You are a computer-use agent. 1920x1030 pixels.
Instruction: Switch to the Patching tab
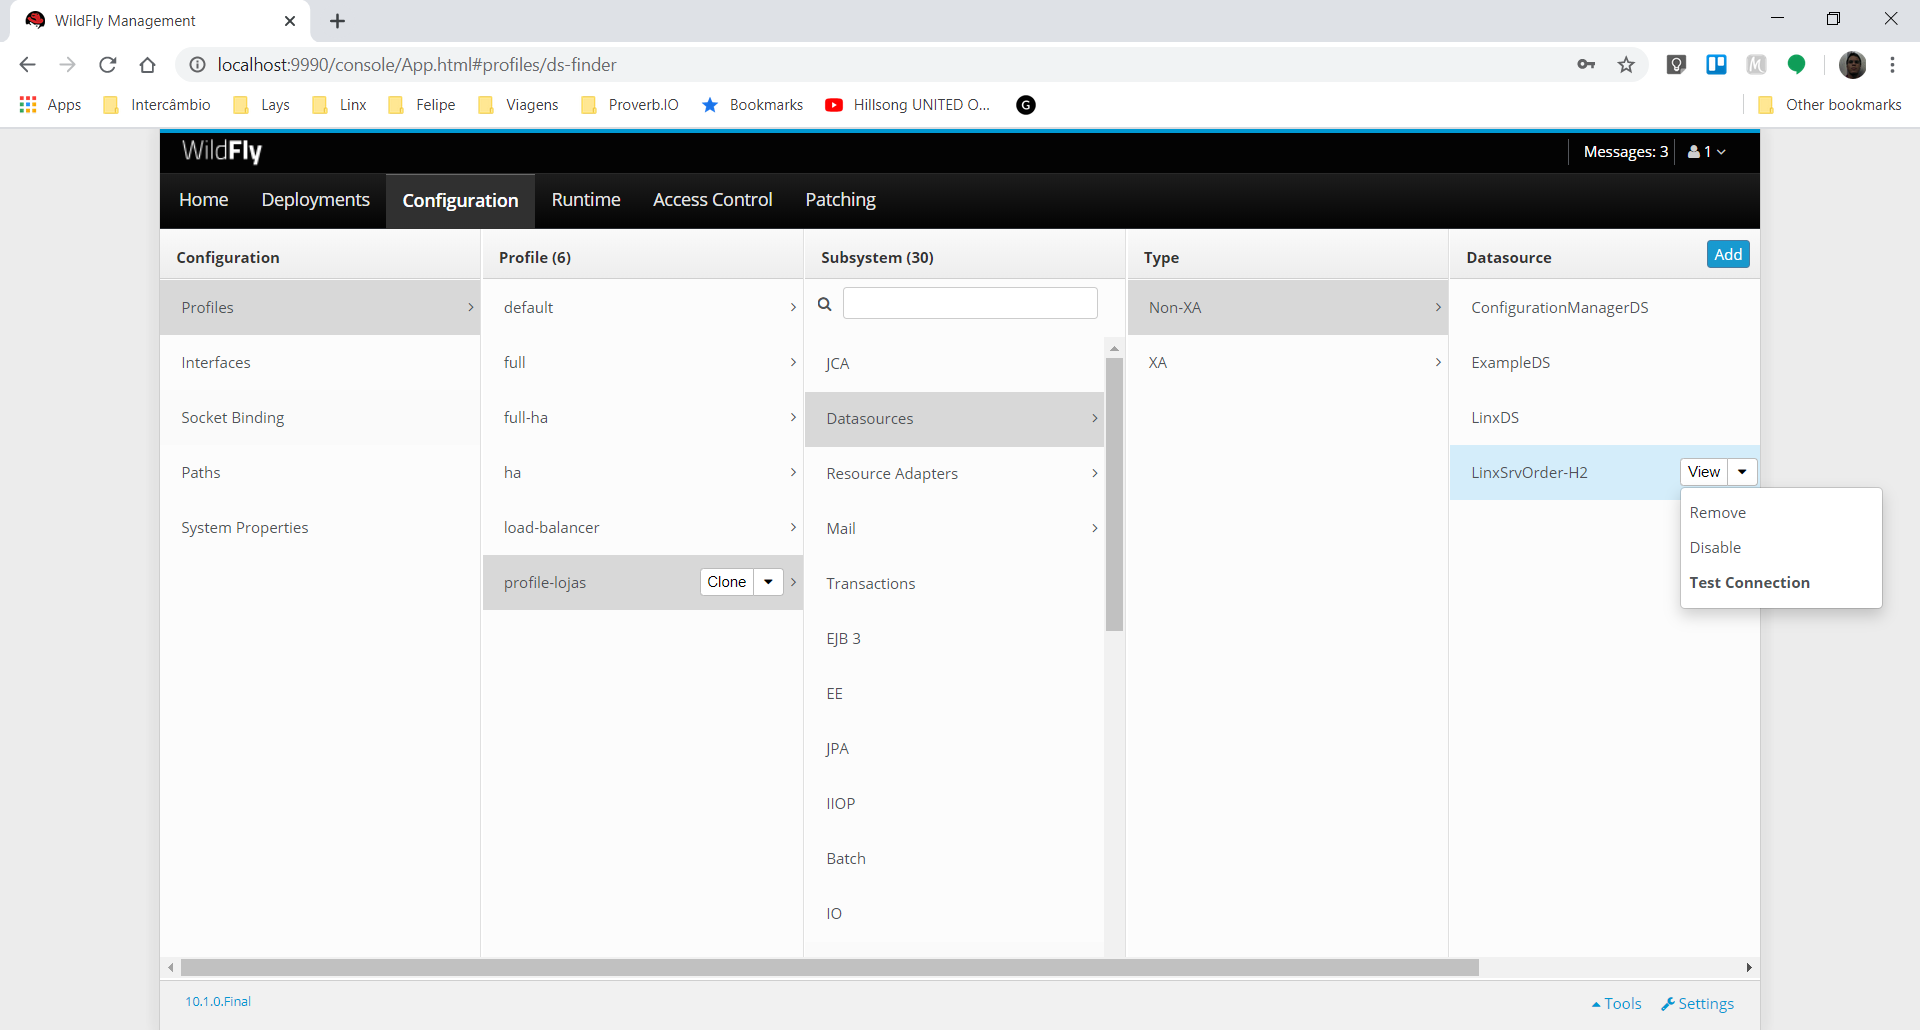click(841, 200)
